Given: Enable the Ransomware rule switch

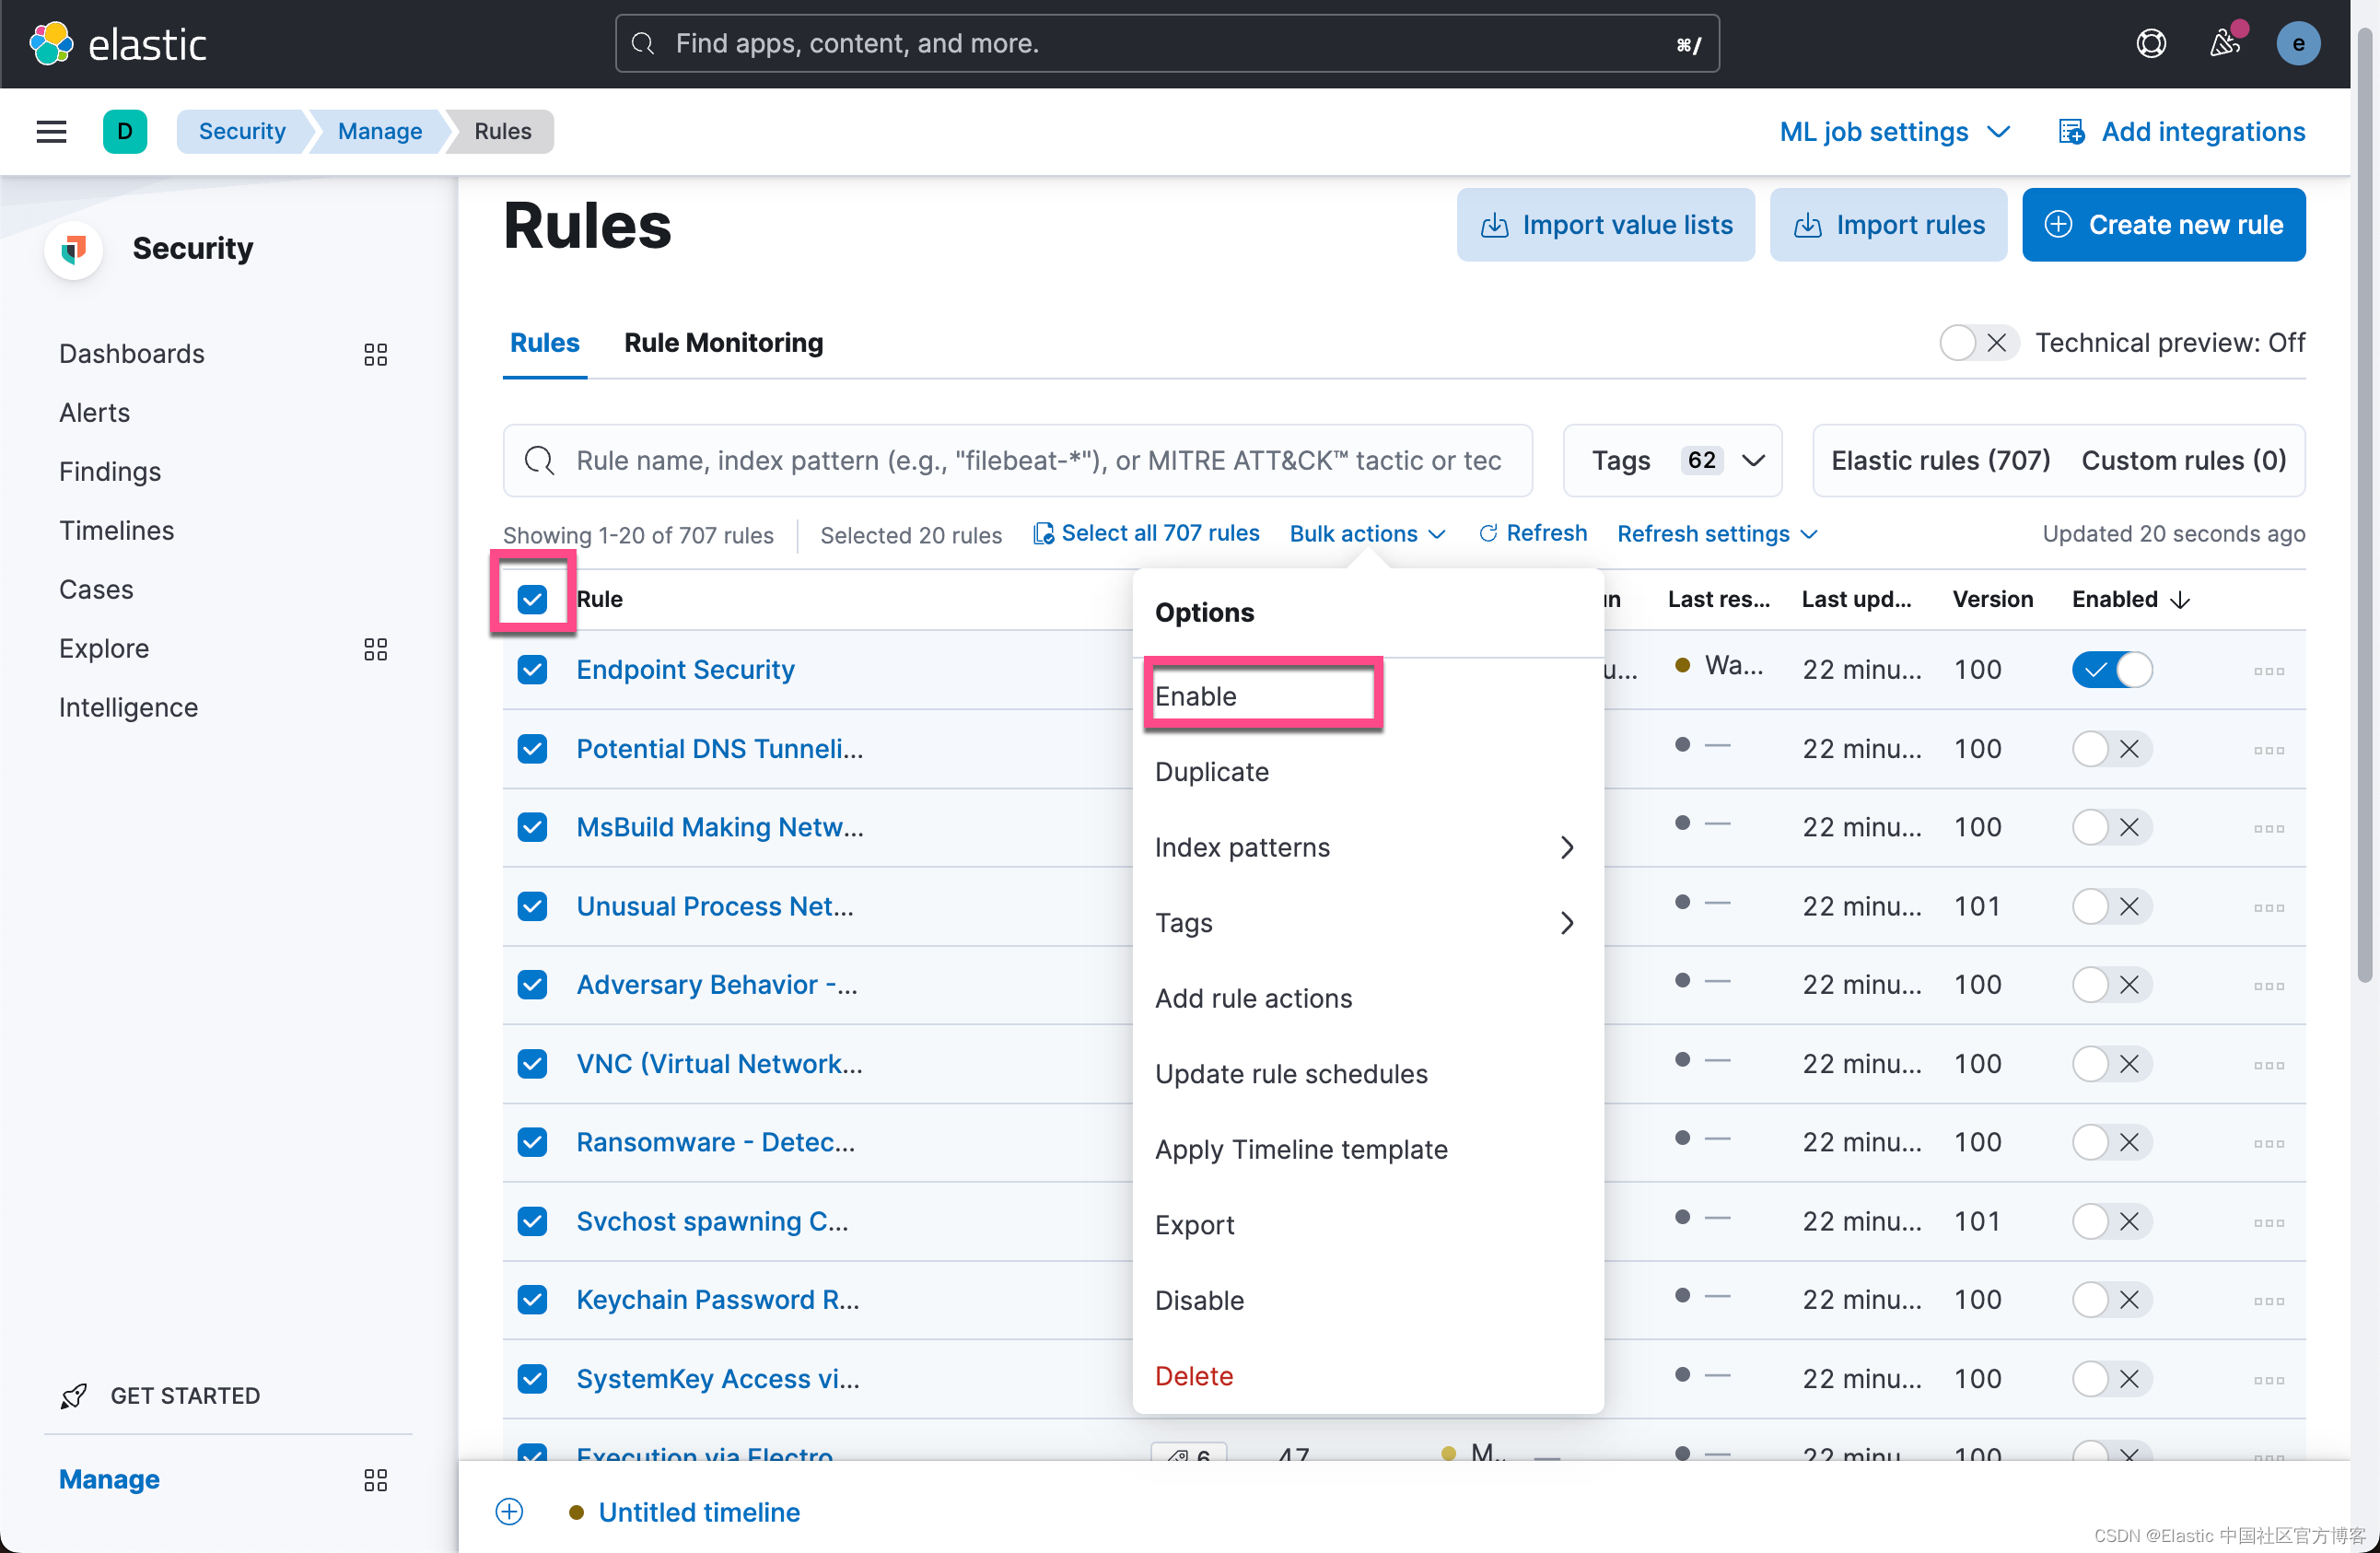Looking at the screenshot, I should [x=2111, y=1142].
